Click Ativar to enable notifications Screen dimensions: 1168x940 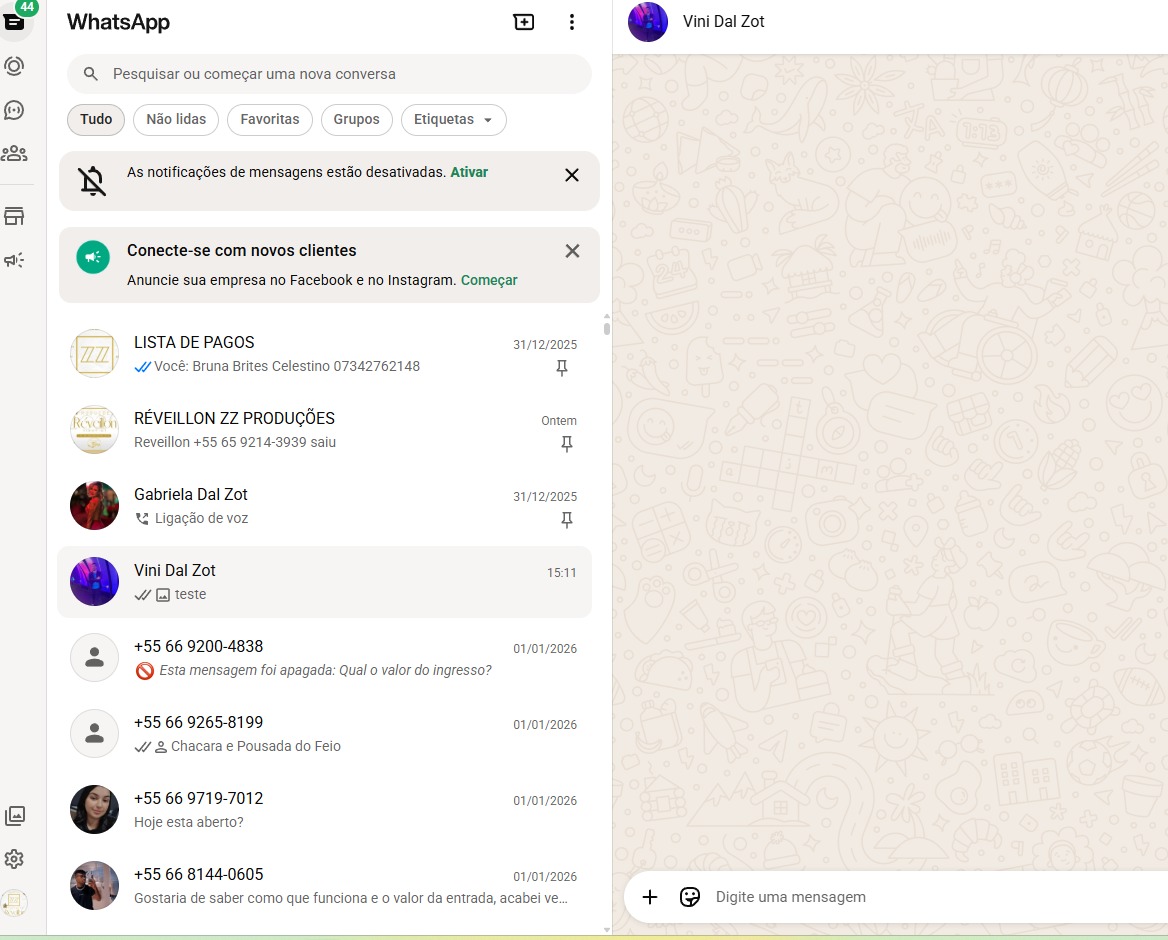[469, 172]
